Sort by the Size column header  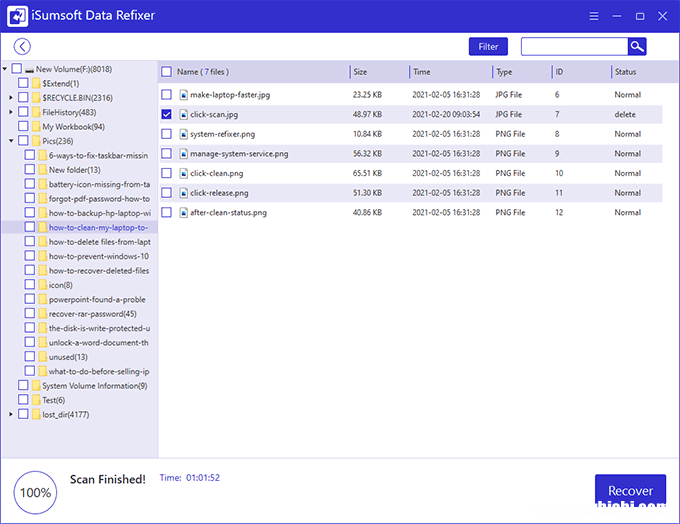click(360, 72)
